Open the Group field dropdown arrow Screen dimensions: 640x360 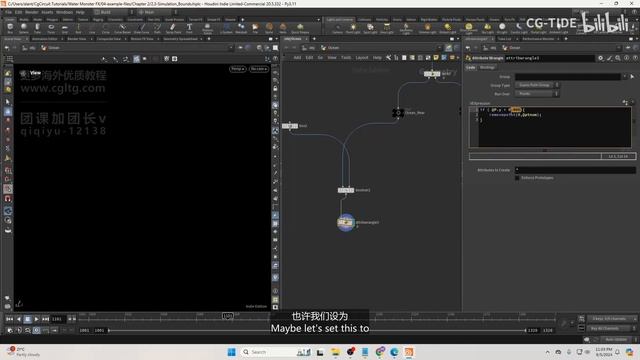click(x=624, y=76)
